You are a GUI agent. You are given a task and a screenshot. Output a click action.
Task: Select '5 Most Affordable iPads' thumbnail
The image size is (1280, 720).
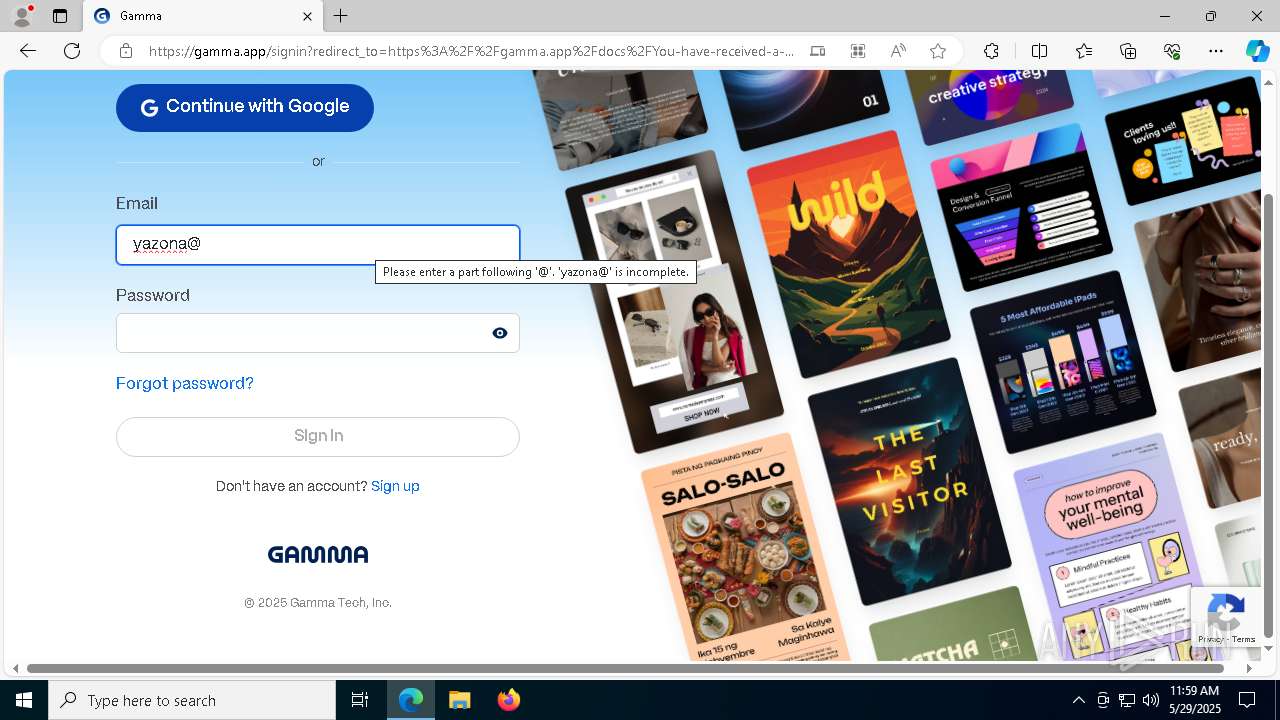point(1062,362)
